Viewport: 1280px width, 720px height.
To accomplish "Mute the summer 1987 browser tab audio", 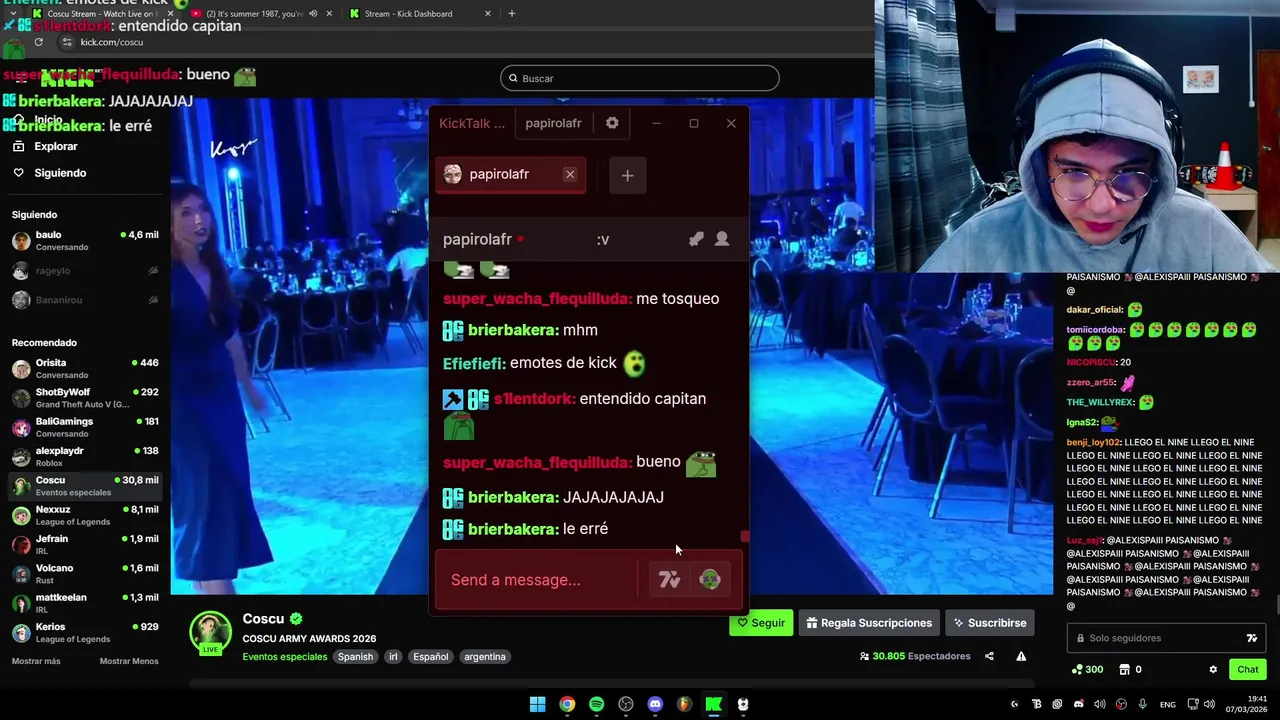I will (x=313, y=14).
